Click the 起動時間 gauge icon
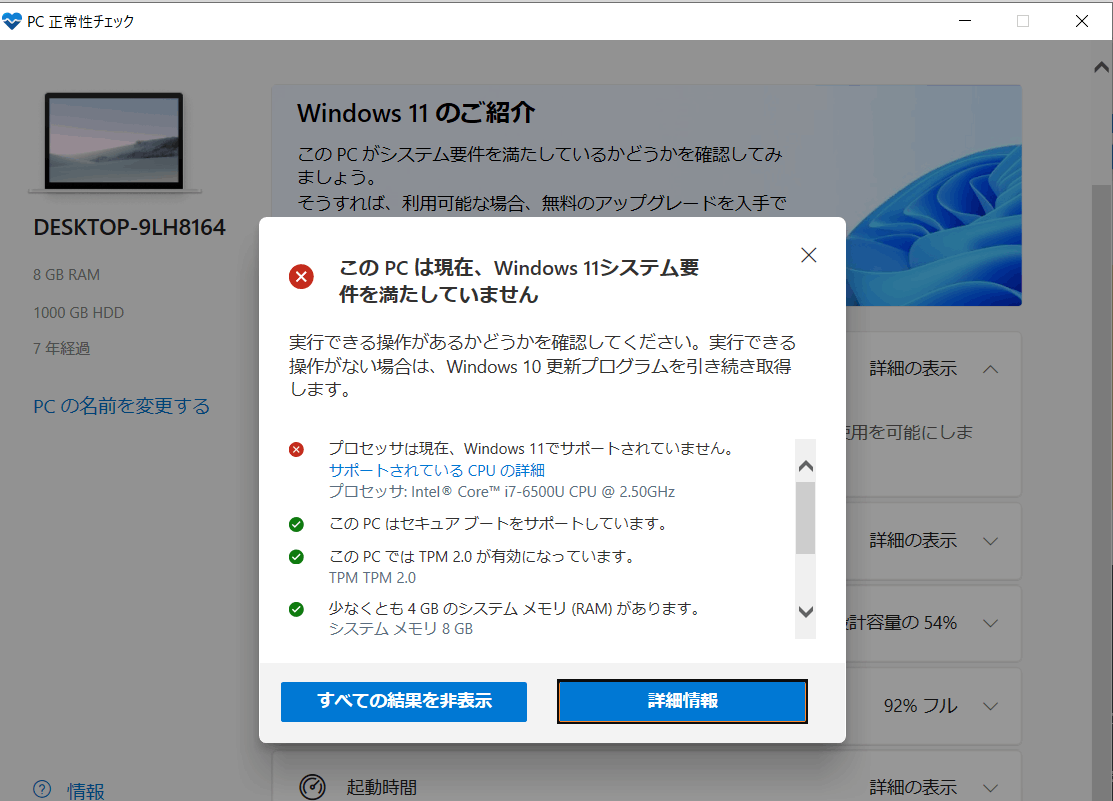The image size is (1113, 801). tap(312, 787)
